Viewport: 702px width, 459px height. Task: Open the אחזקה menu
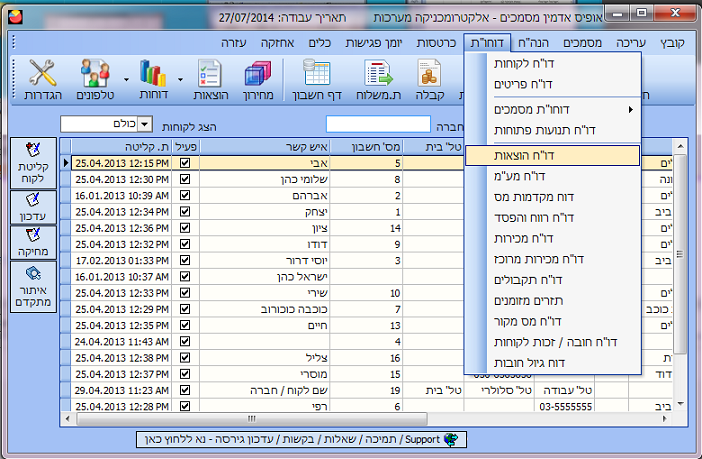[278, 43]
